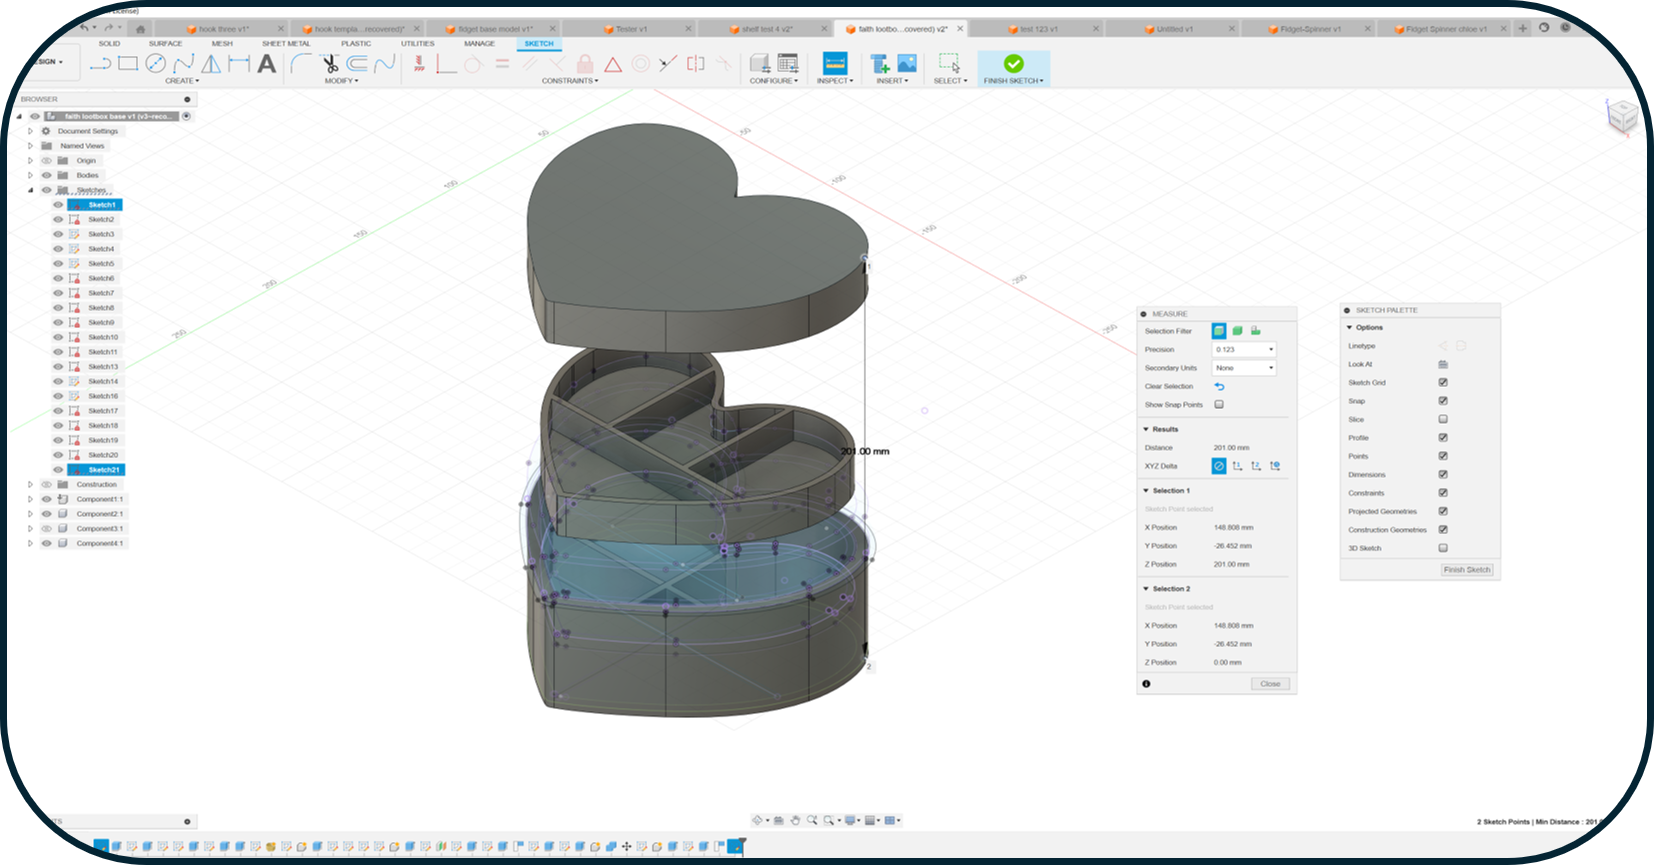
Task: Click the 201.00 mm dimension label in viewport
Action: click(x=865, y=451)
